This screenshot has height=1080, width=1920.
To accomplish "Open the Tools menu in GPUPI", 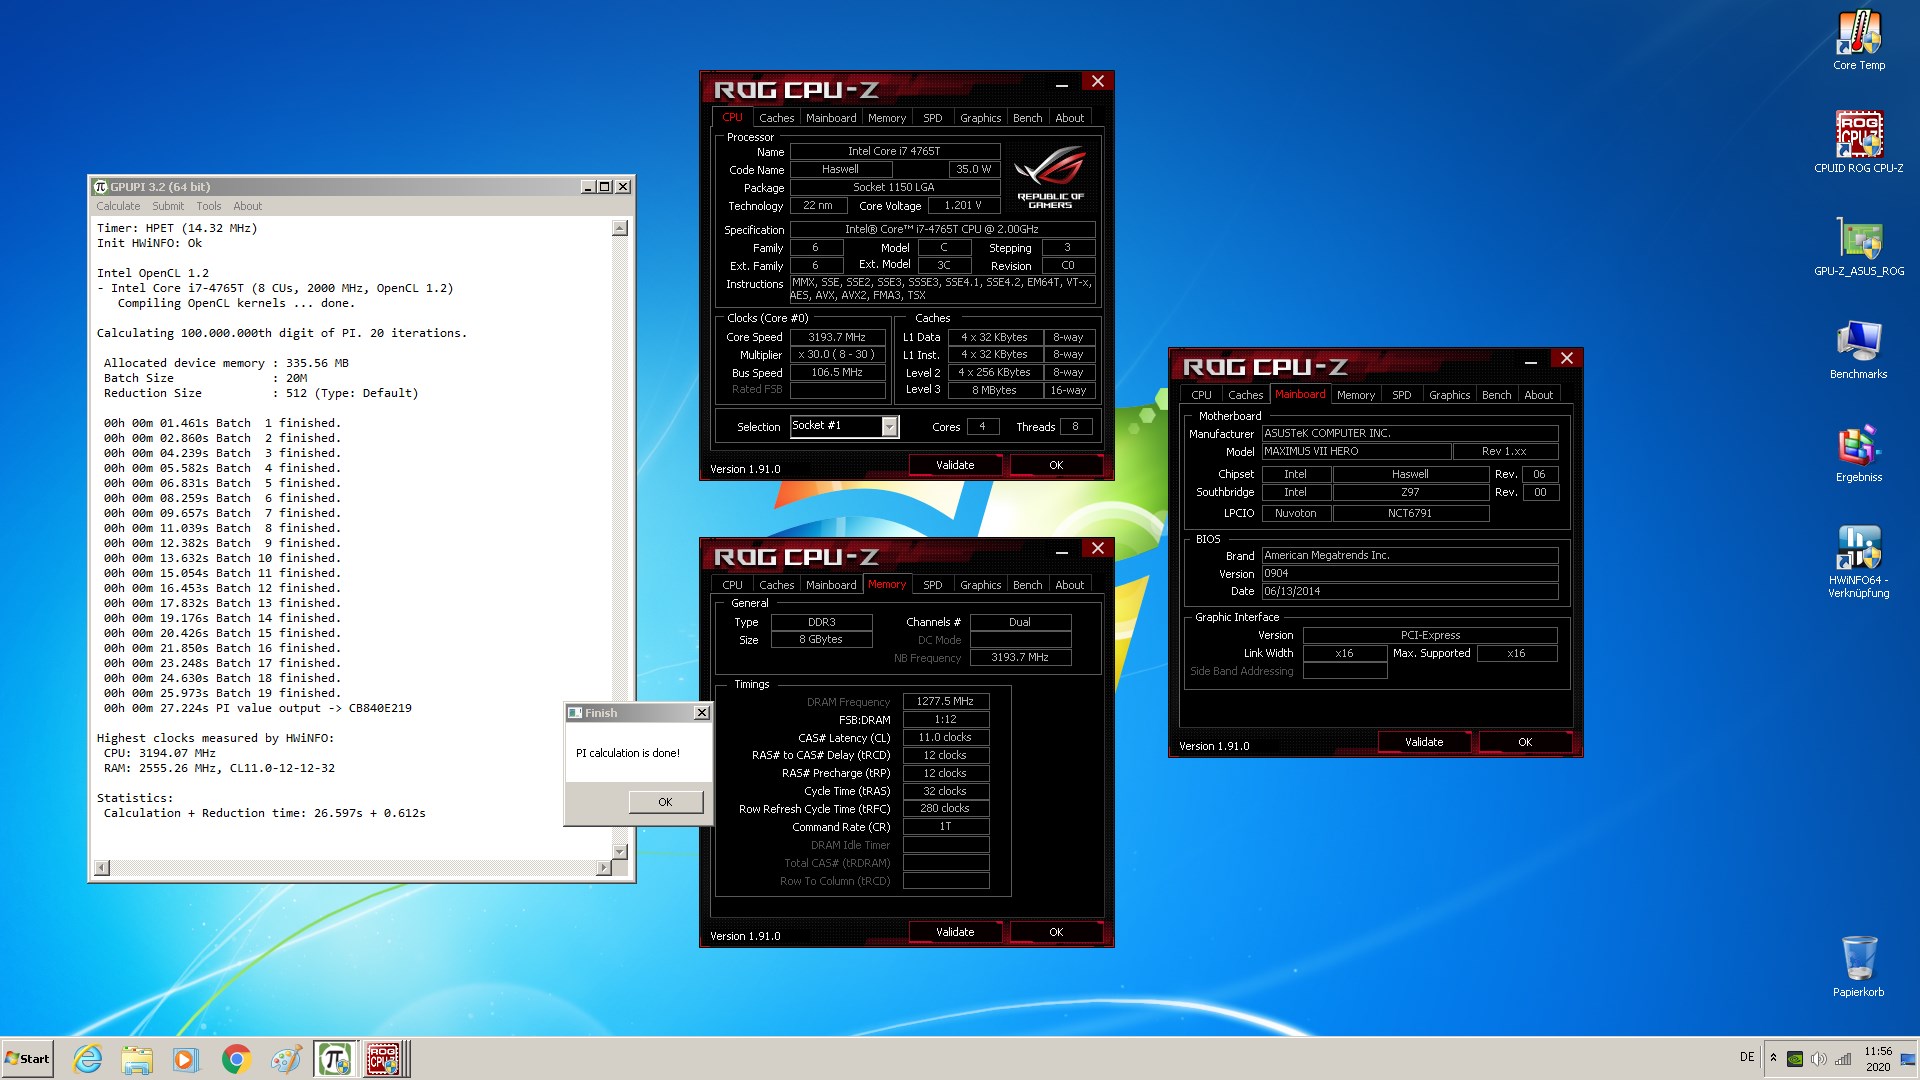I will [x=209, y=206].
